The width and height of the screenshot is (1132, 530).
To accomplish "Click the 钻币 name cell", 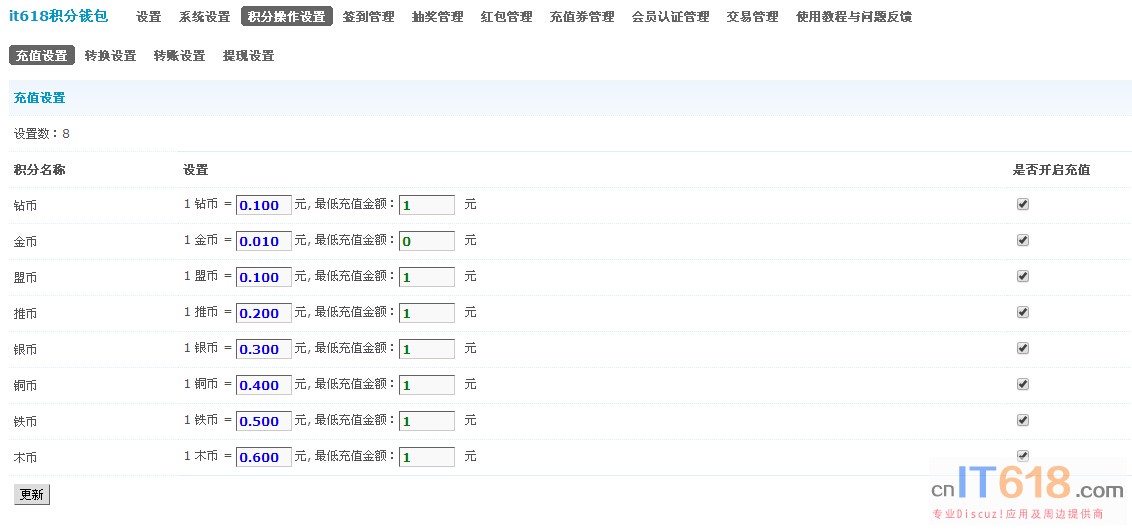I will pos(25,206).
